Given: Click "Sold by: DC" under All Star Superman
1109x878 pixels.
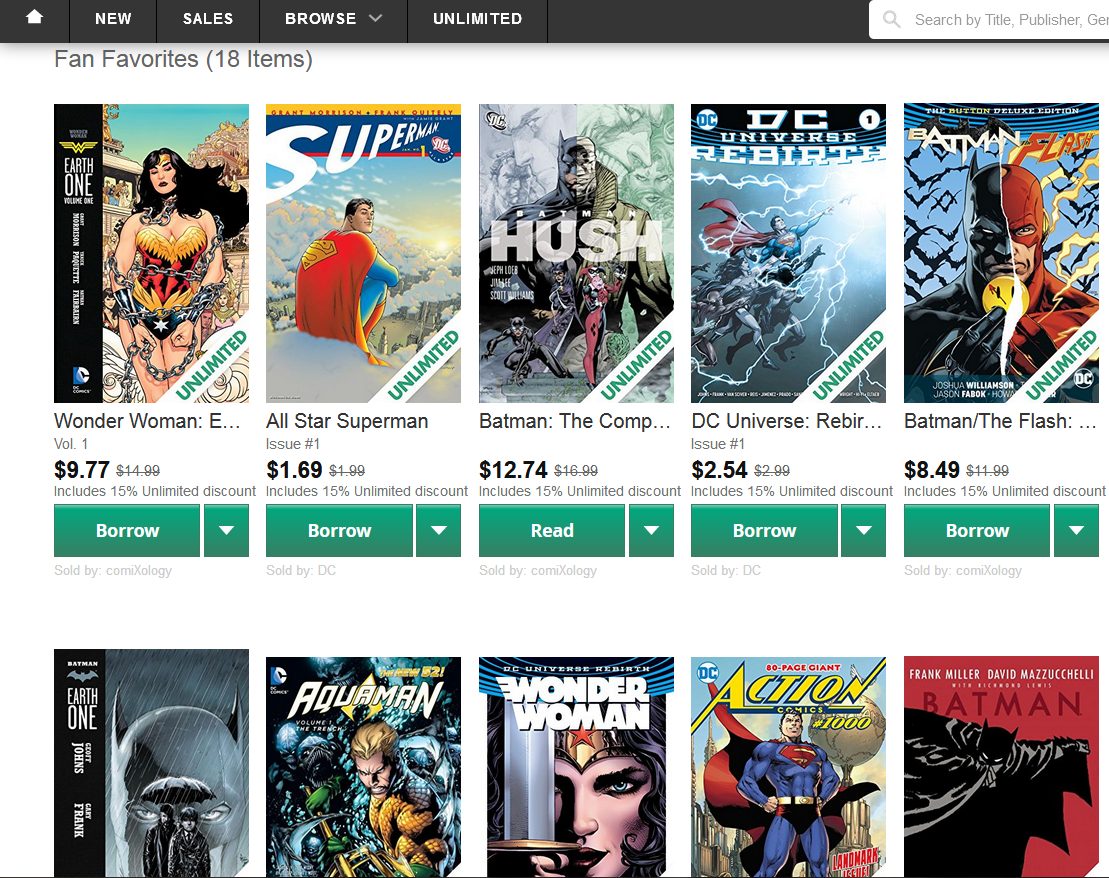Looking at the screenshot, I should coord(301,570).
